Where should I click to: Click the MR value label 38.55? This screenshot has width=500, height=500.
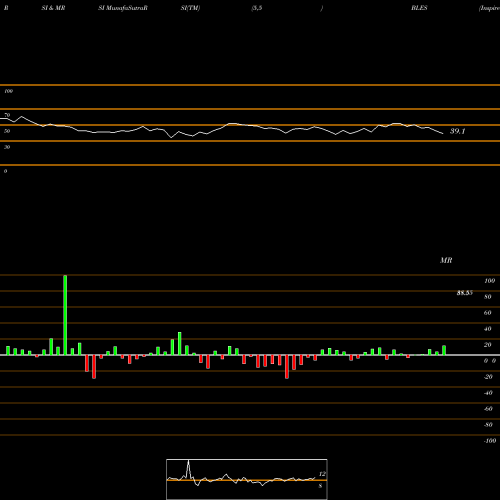[465, 293]
